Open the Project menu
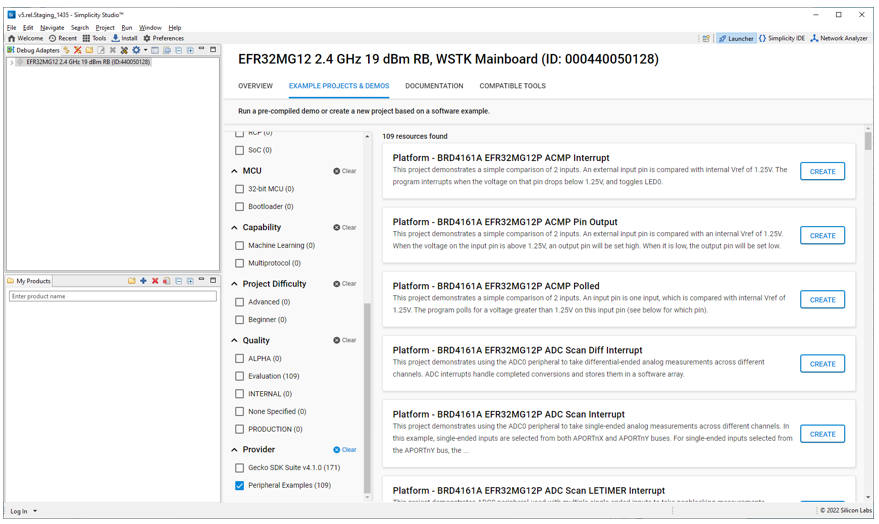Screen dimensions: 879x524 click(x=105, y=27)
